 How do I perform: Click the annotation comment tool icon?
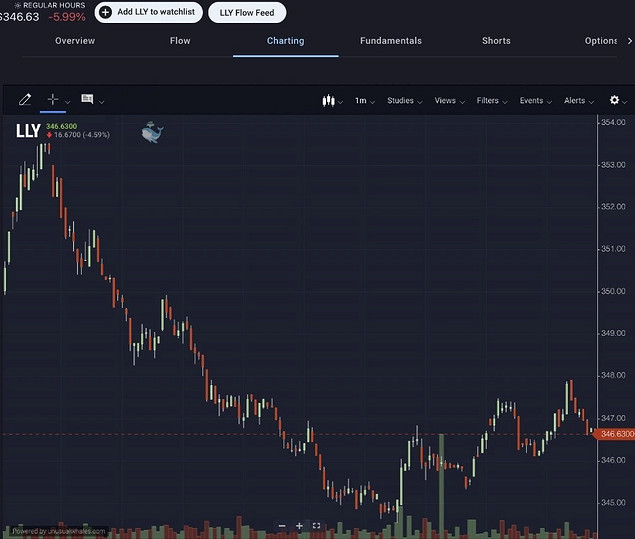(87, 100)
